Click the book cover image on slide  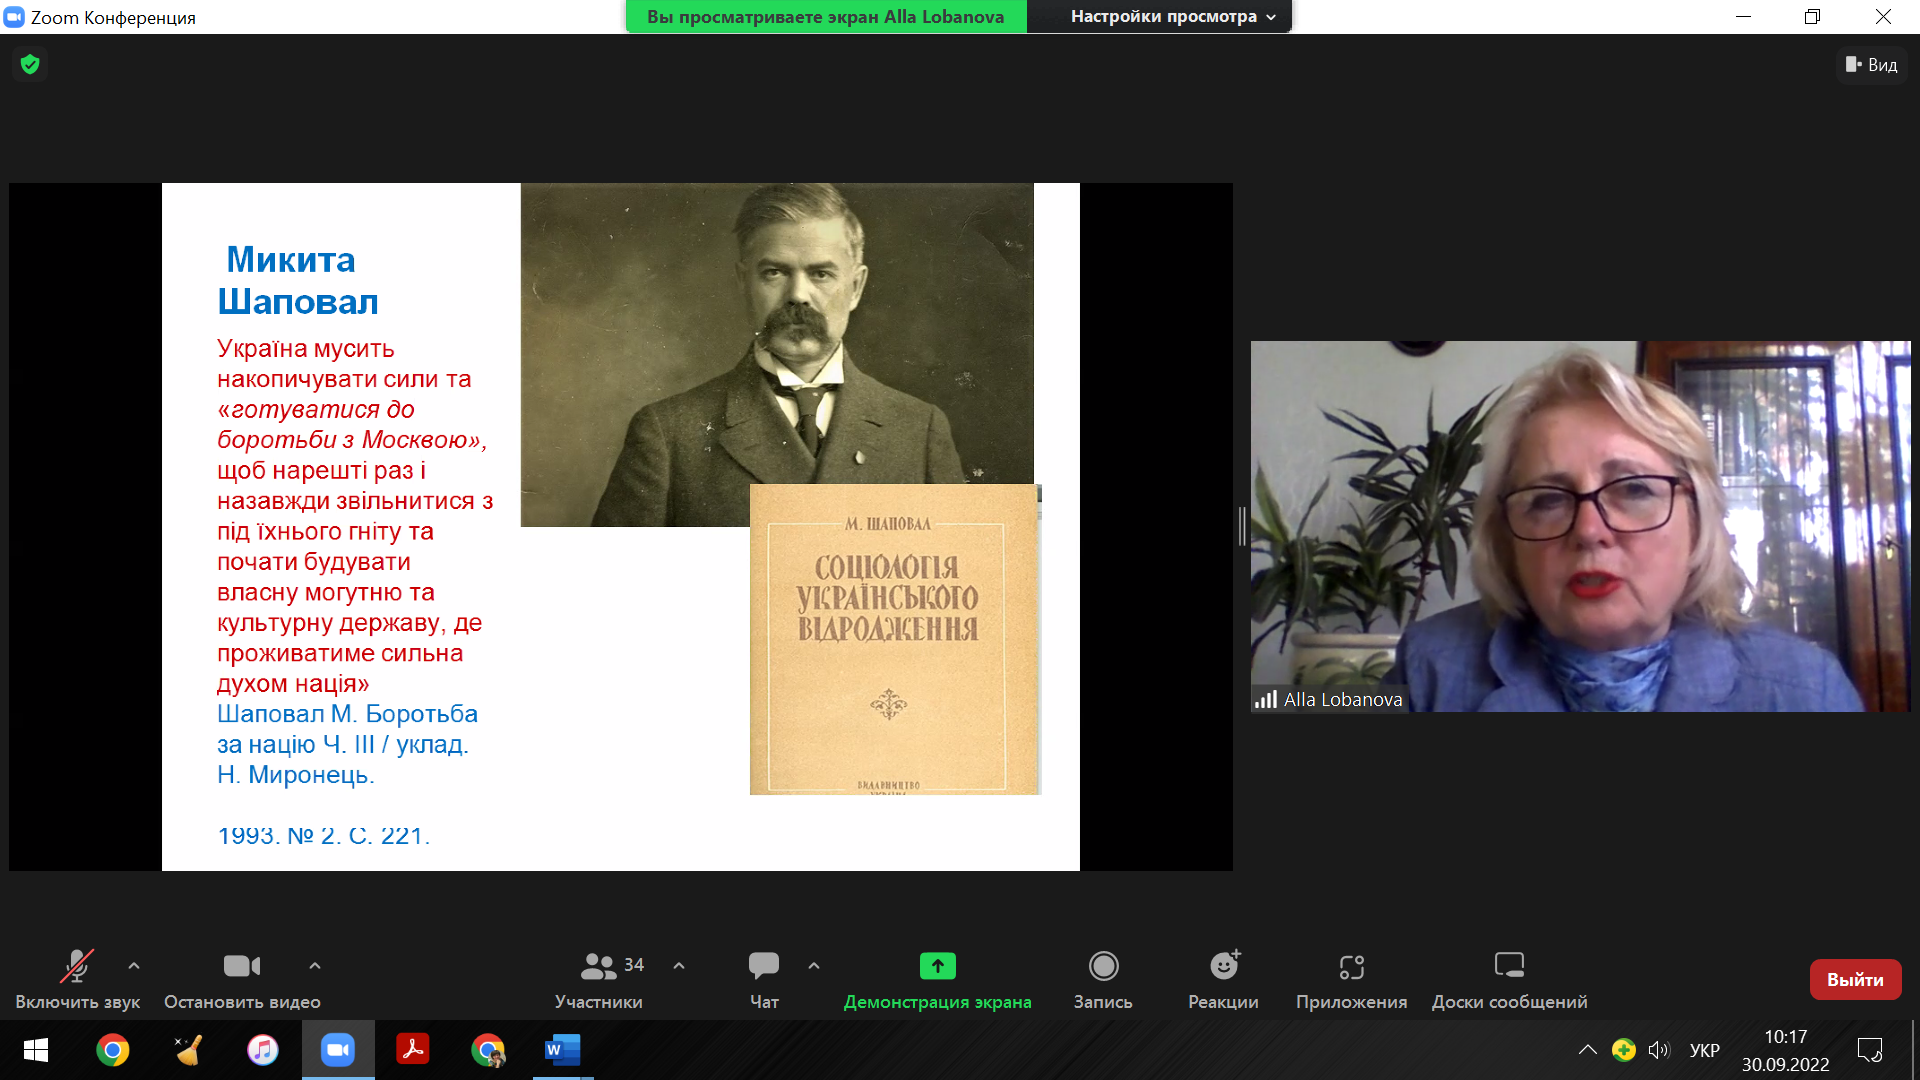click(x=895, y=639)
